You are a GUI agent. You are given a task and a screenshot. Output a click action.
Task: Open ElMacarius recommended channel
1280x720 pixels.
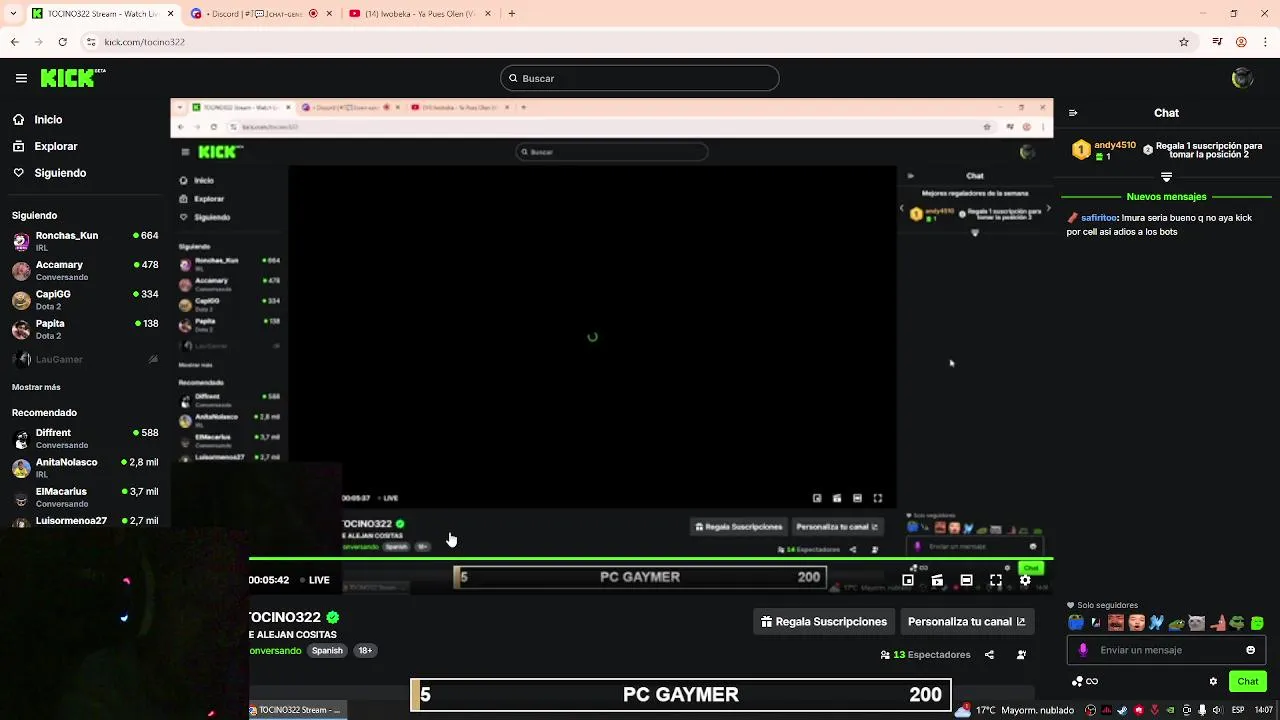(x=85, y=497)
